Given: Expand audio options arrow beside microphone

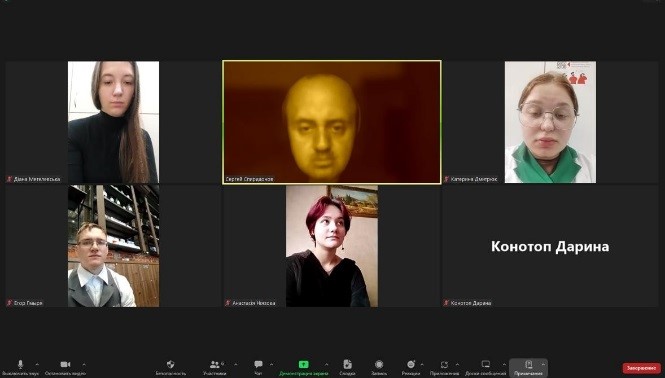Looking at the screenshot, I should pos(37,364).
